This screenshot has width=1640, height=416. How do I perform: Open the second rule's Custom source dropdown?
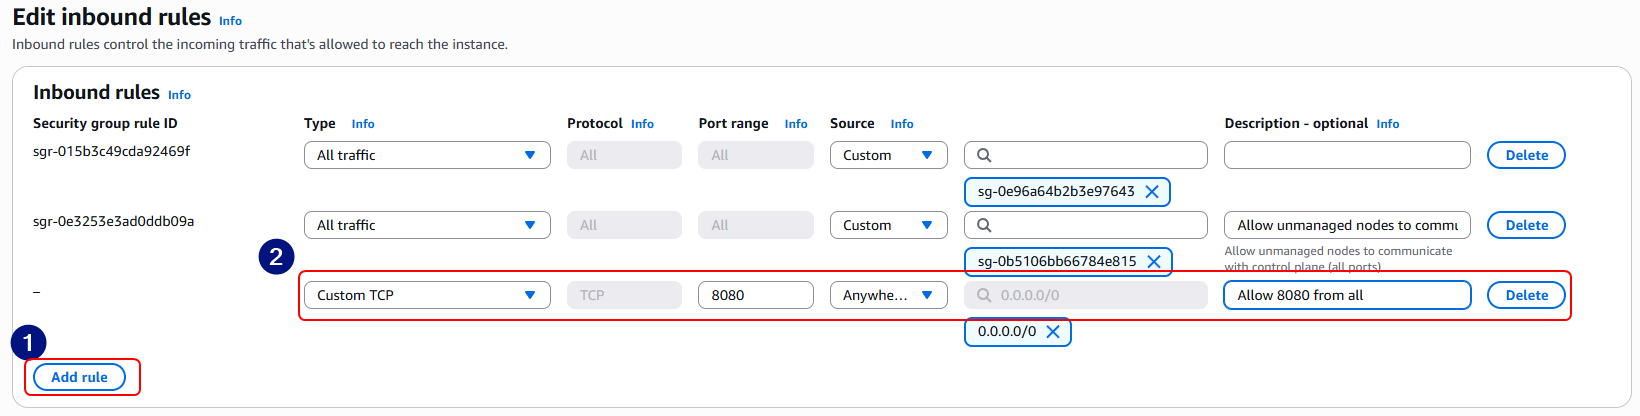888,225
